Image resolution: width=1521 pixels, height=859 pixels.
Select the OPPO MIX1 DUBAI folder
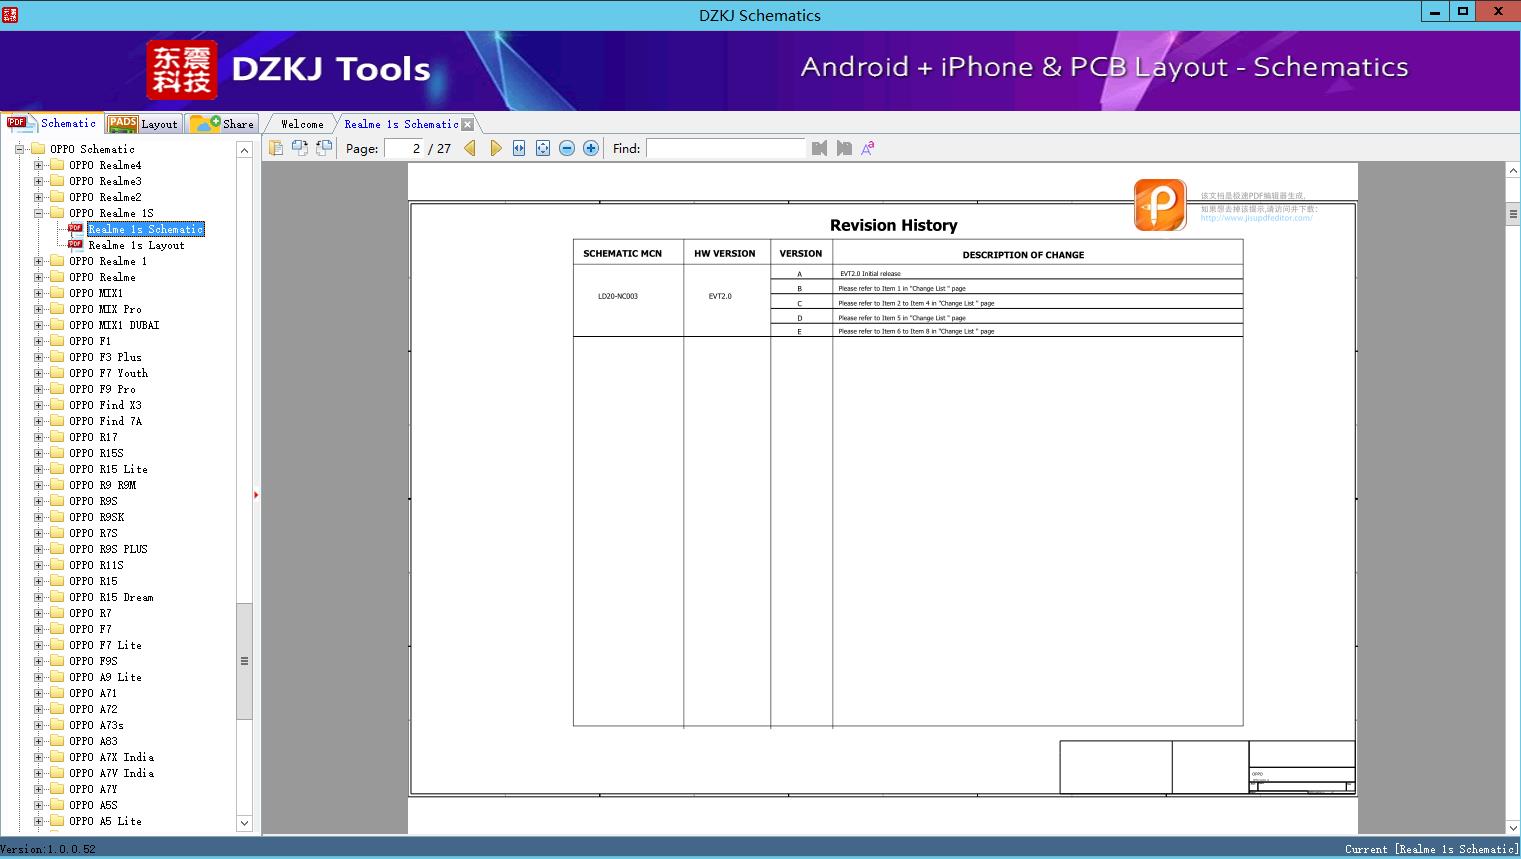(x=114, y=325)
